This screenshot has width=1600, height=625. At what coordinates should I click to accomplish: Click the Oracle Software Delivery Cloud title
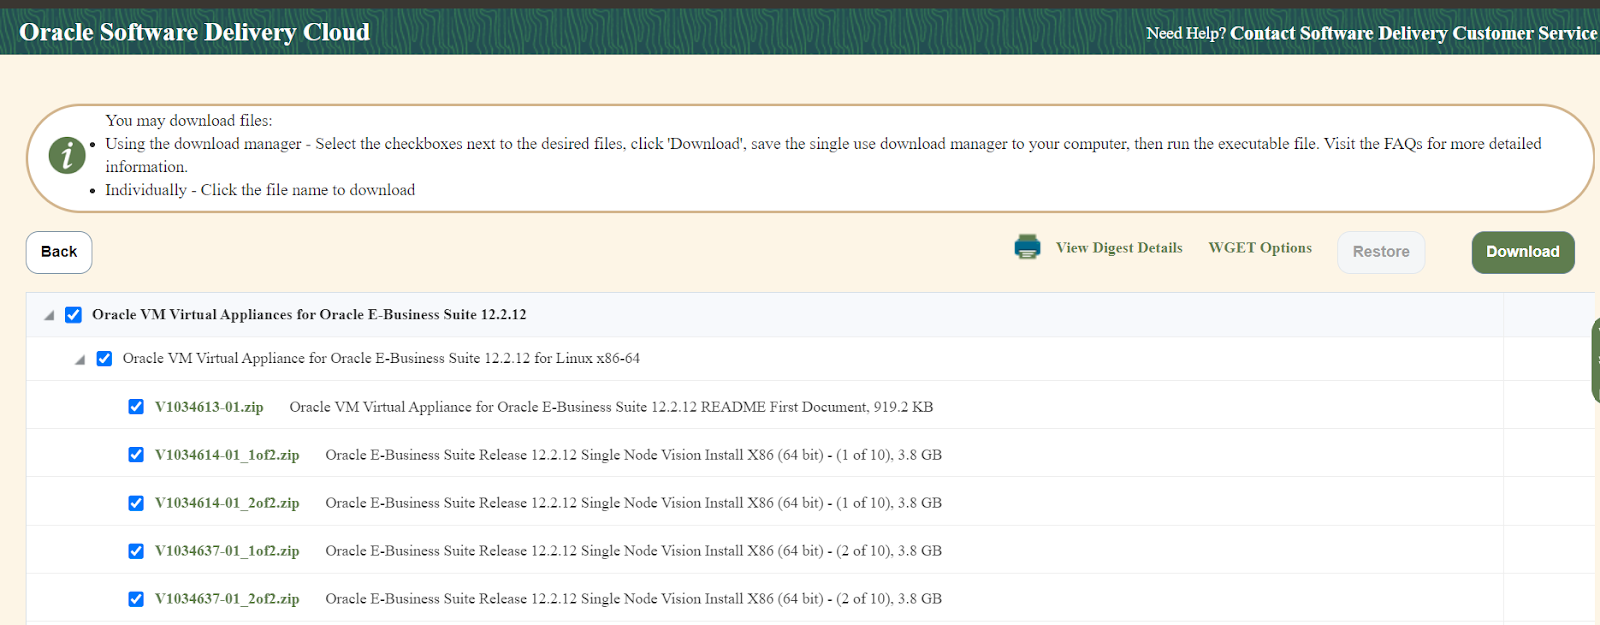195,32
